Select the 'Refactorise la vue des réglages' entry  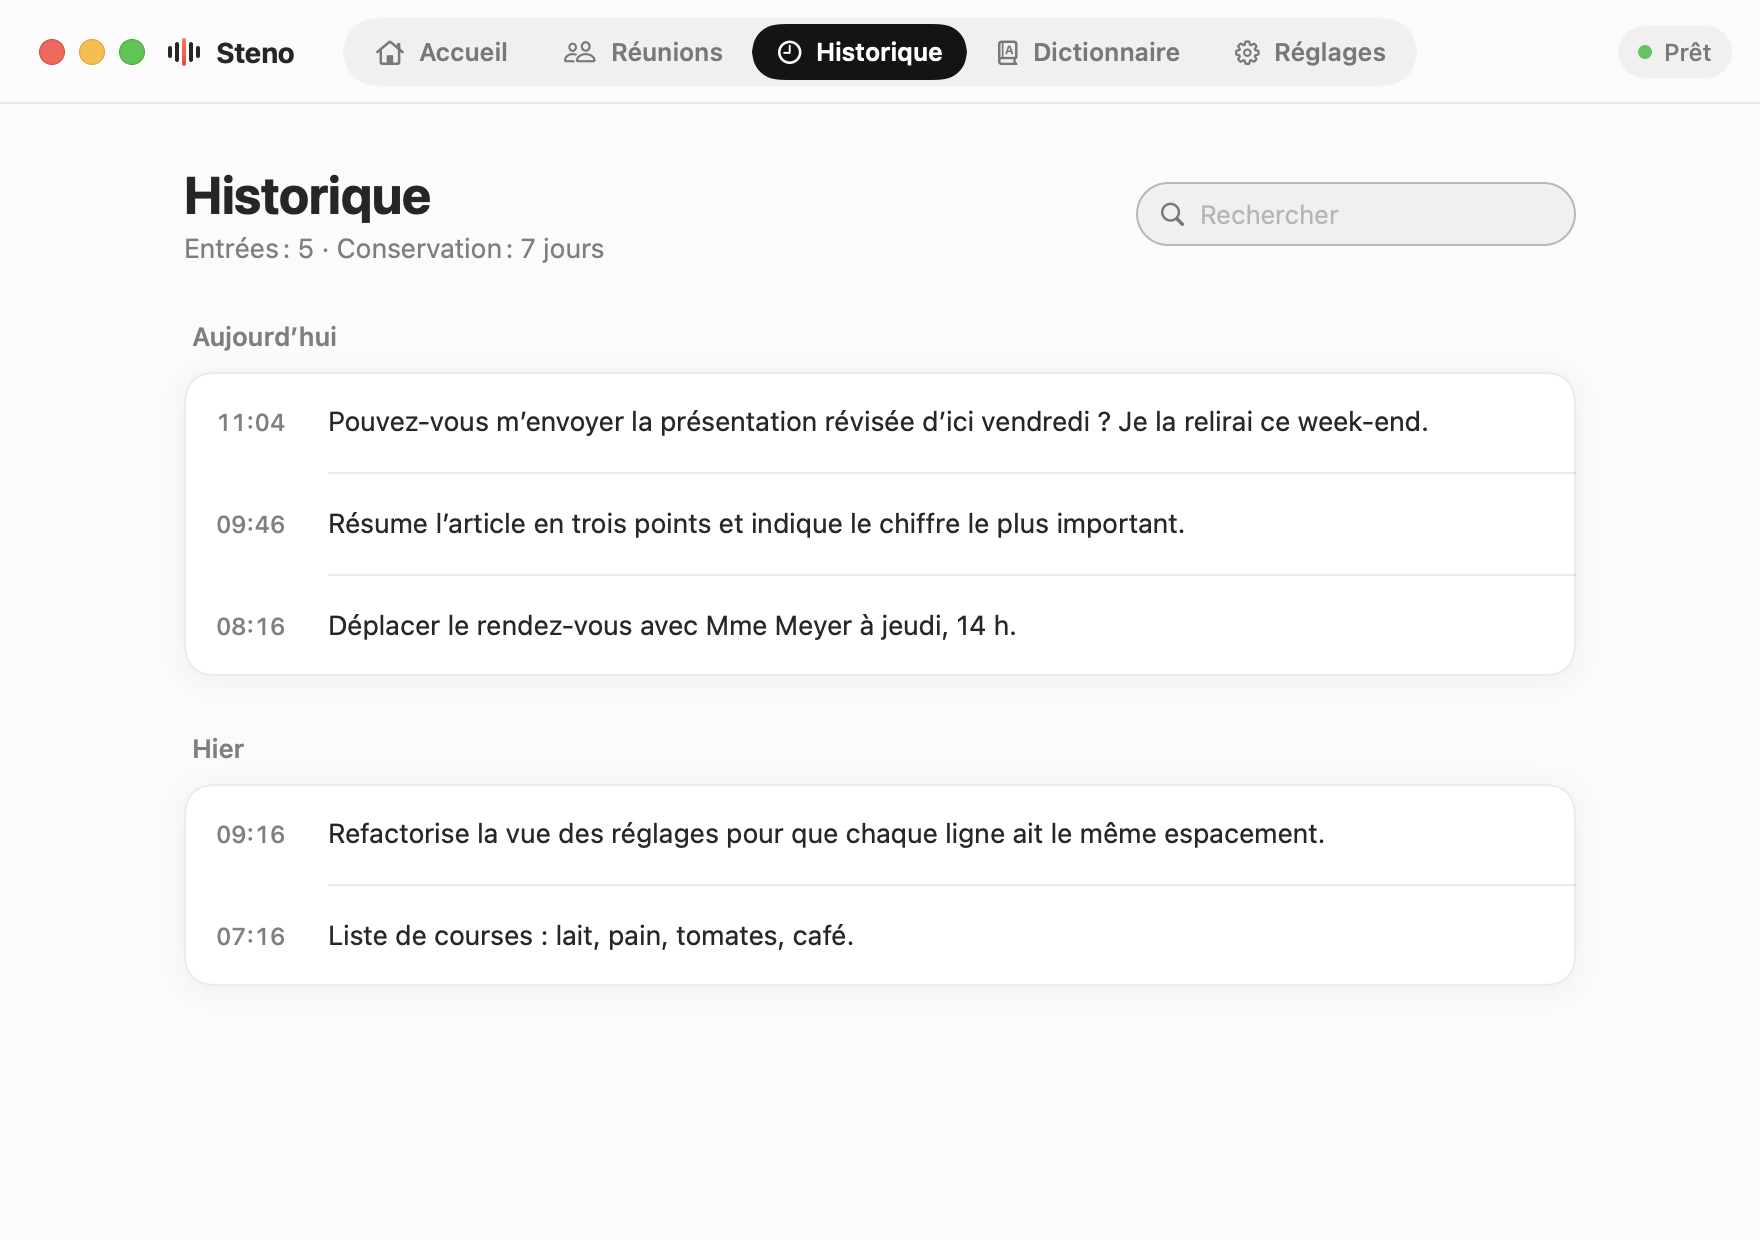point(880,834)
